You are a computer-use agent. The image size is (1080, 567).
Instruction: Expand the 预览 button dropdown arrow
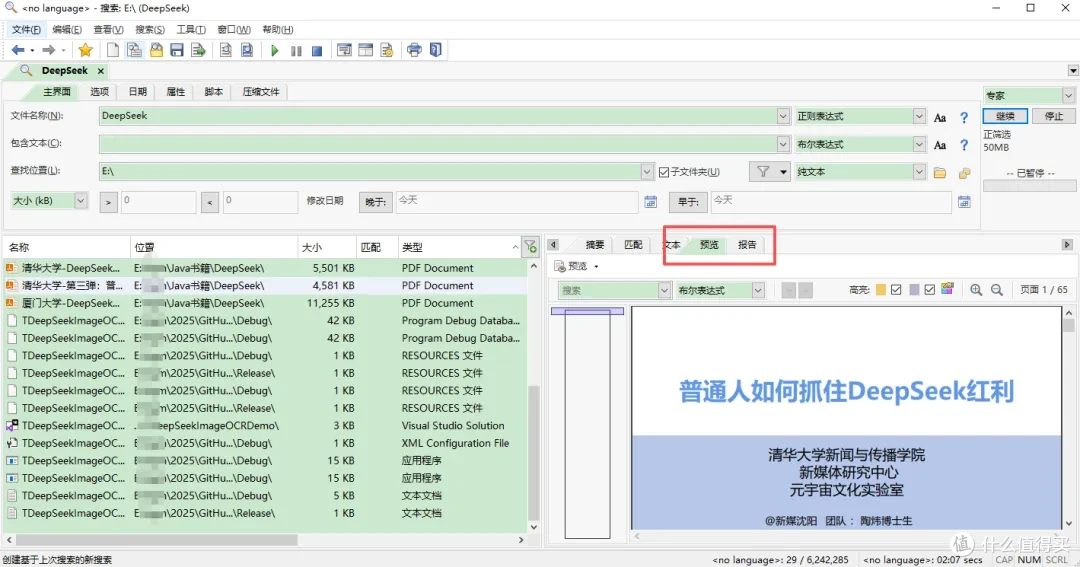tap(596, 266)
